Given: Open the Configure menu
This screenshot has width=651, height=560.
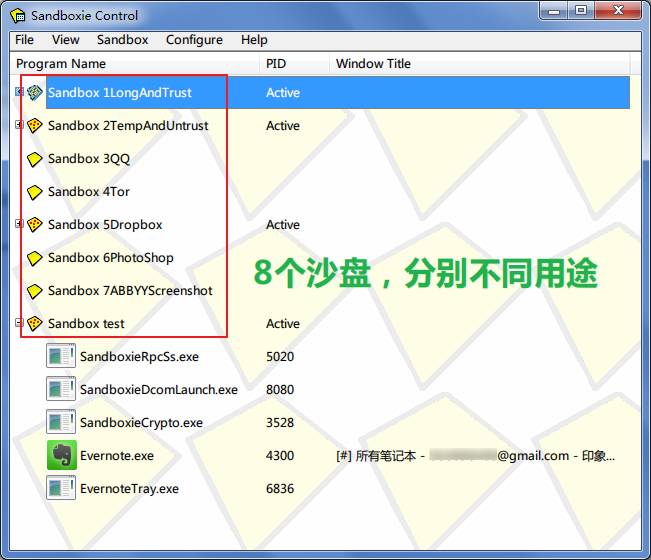Looking at the screenshot, I should 194,40.
